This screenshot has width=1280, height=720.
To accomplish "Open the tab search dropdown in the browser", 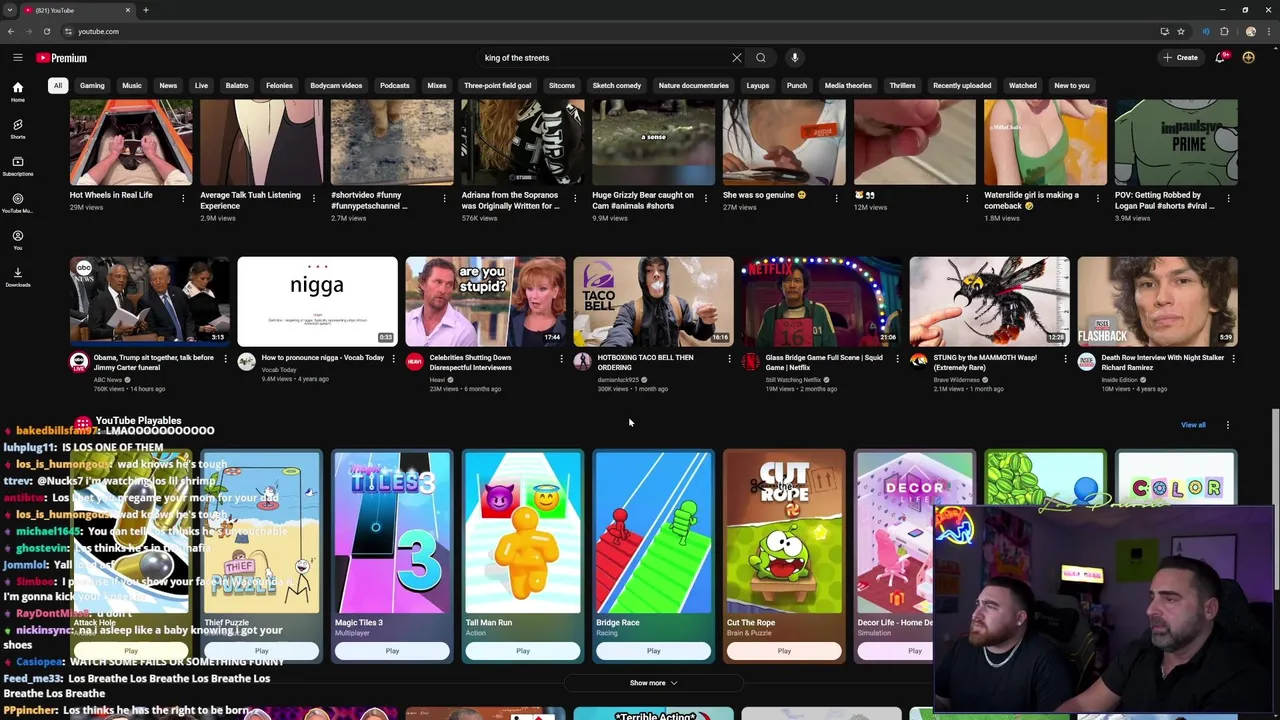I will coord(10,10).
